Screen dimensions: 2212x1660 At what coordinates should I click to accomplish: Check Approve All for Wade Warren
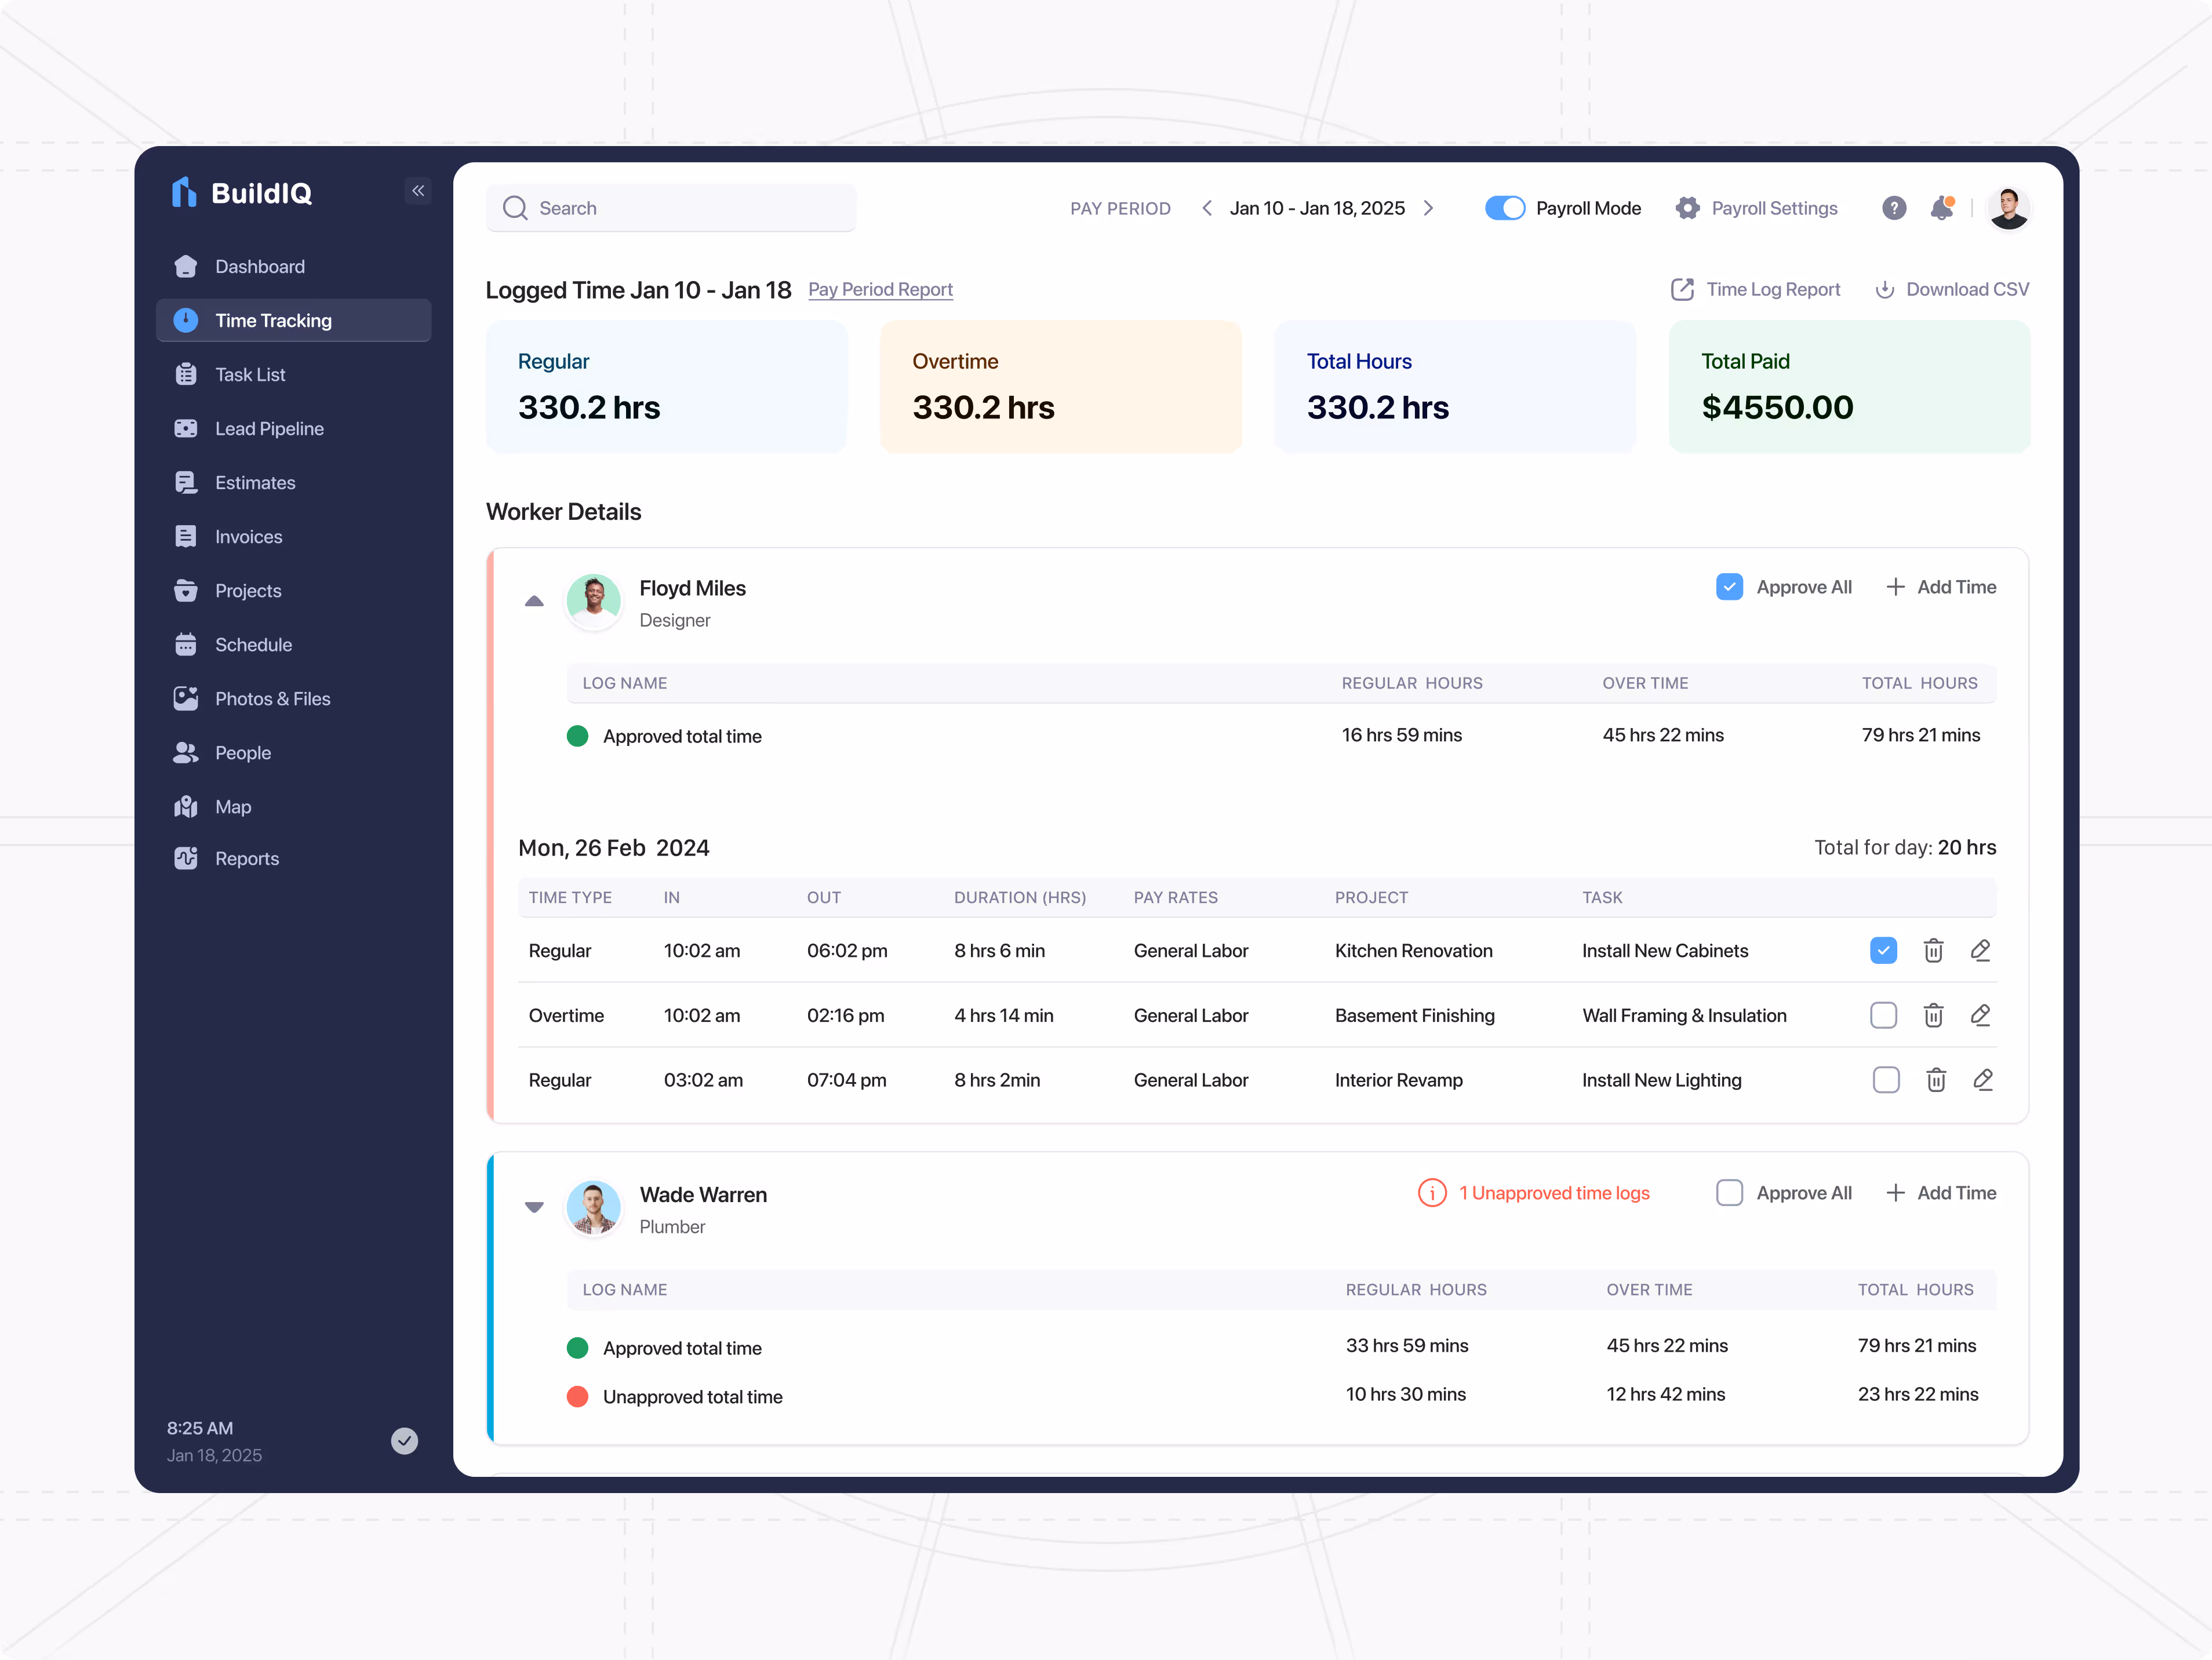tap(1729, 1193)
